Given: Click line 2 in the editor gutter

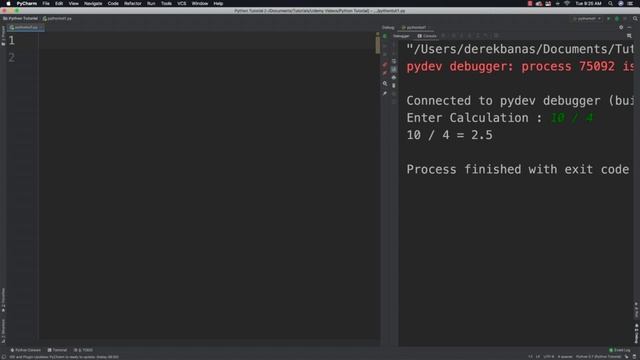Looking at the screenshot, I should tap(11, 58).
